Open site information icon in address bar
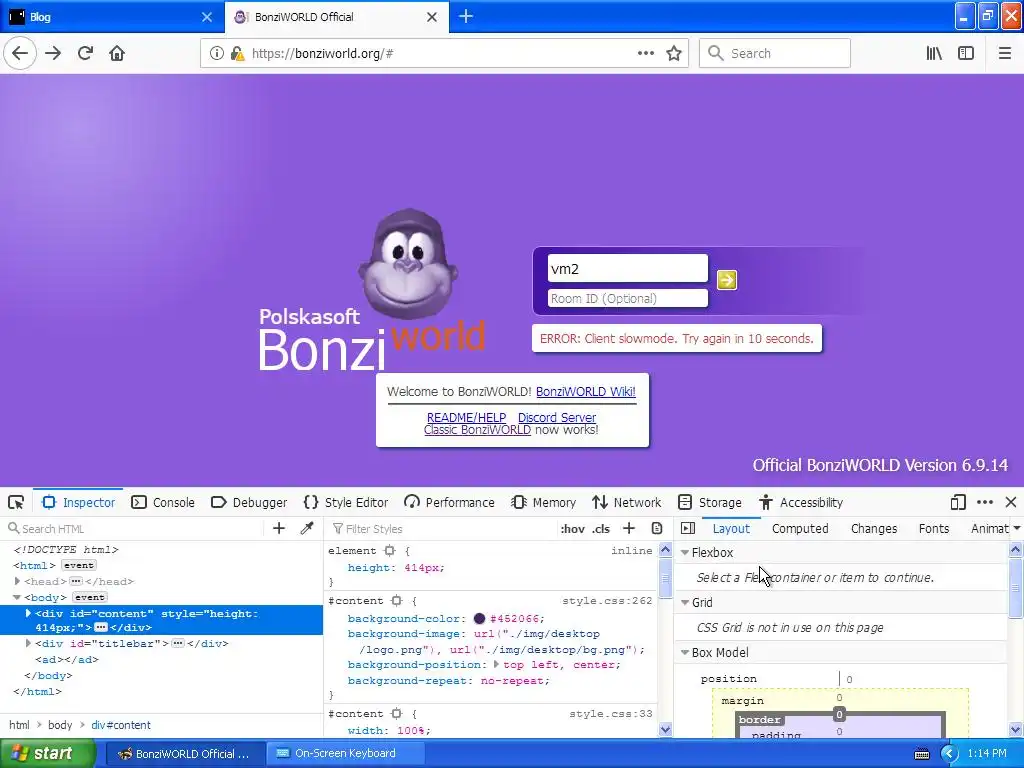Screen dimensions: 1024x768 pyautogui.click(x=216, y=54)
